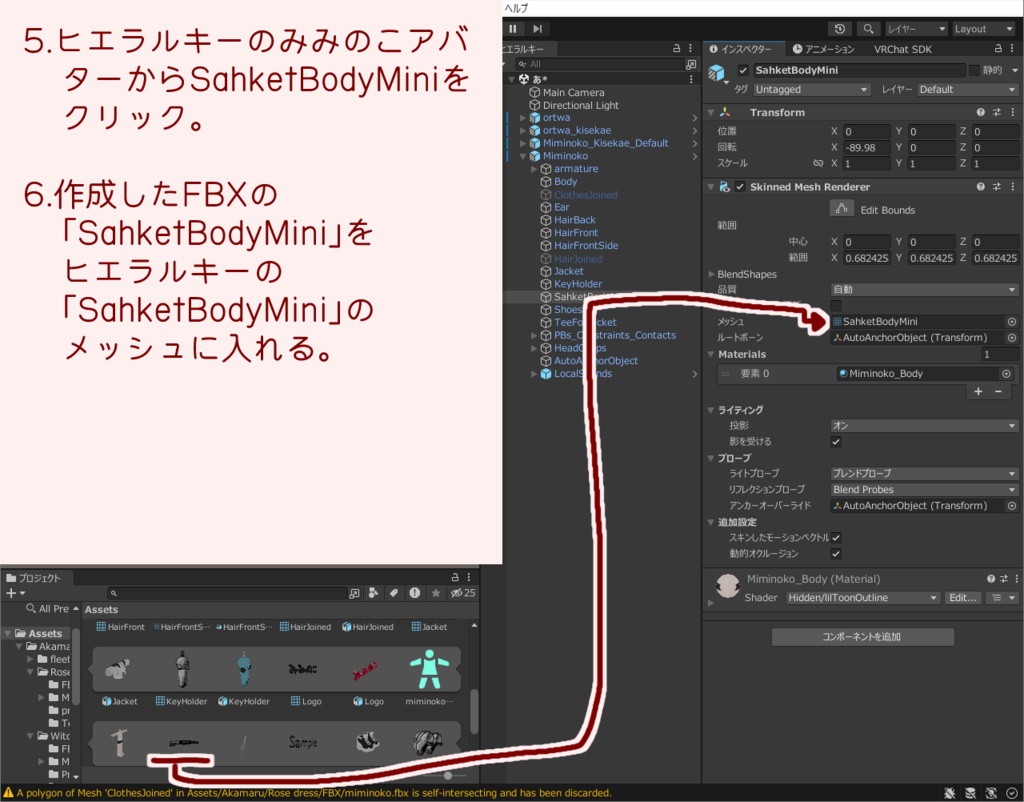
Task: Open the object picker for the メッシュ field
Action: coord(1012,321)
